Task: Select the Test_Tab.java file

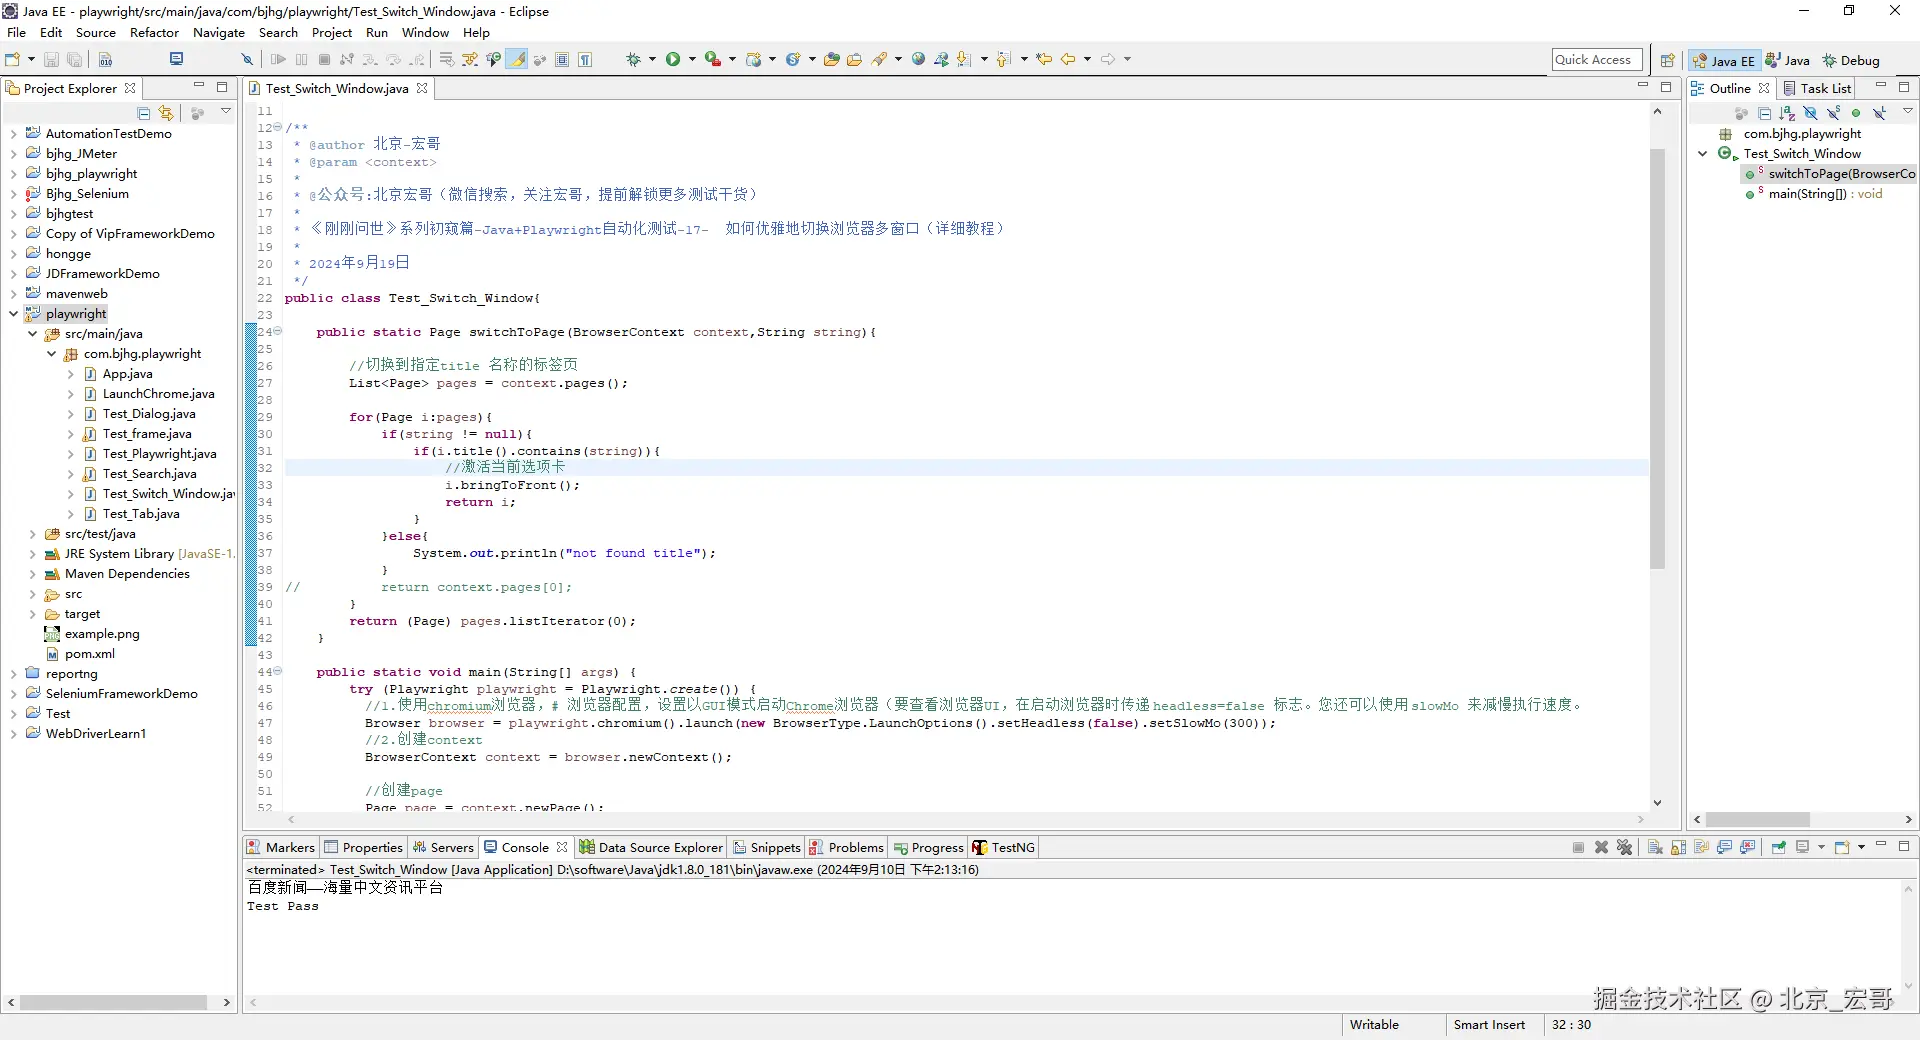Action: [141, 514]
